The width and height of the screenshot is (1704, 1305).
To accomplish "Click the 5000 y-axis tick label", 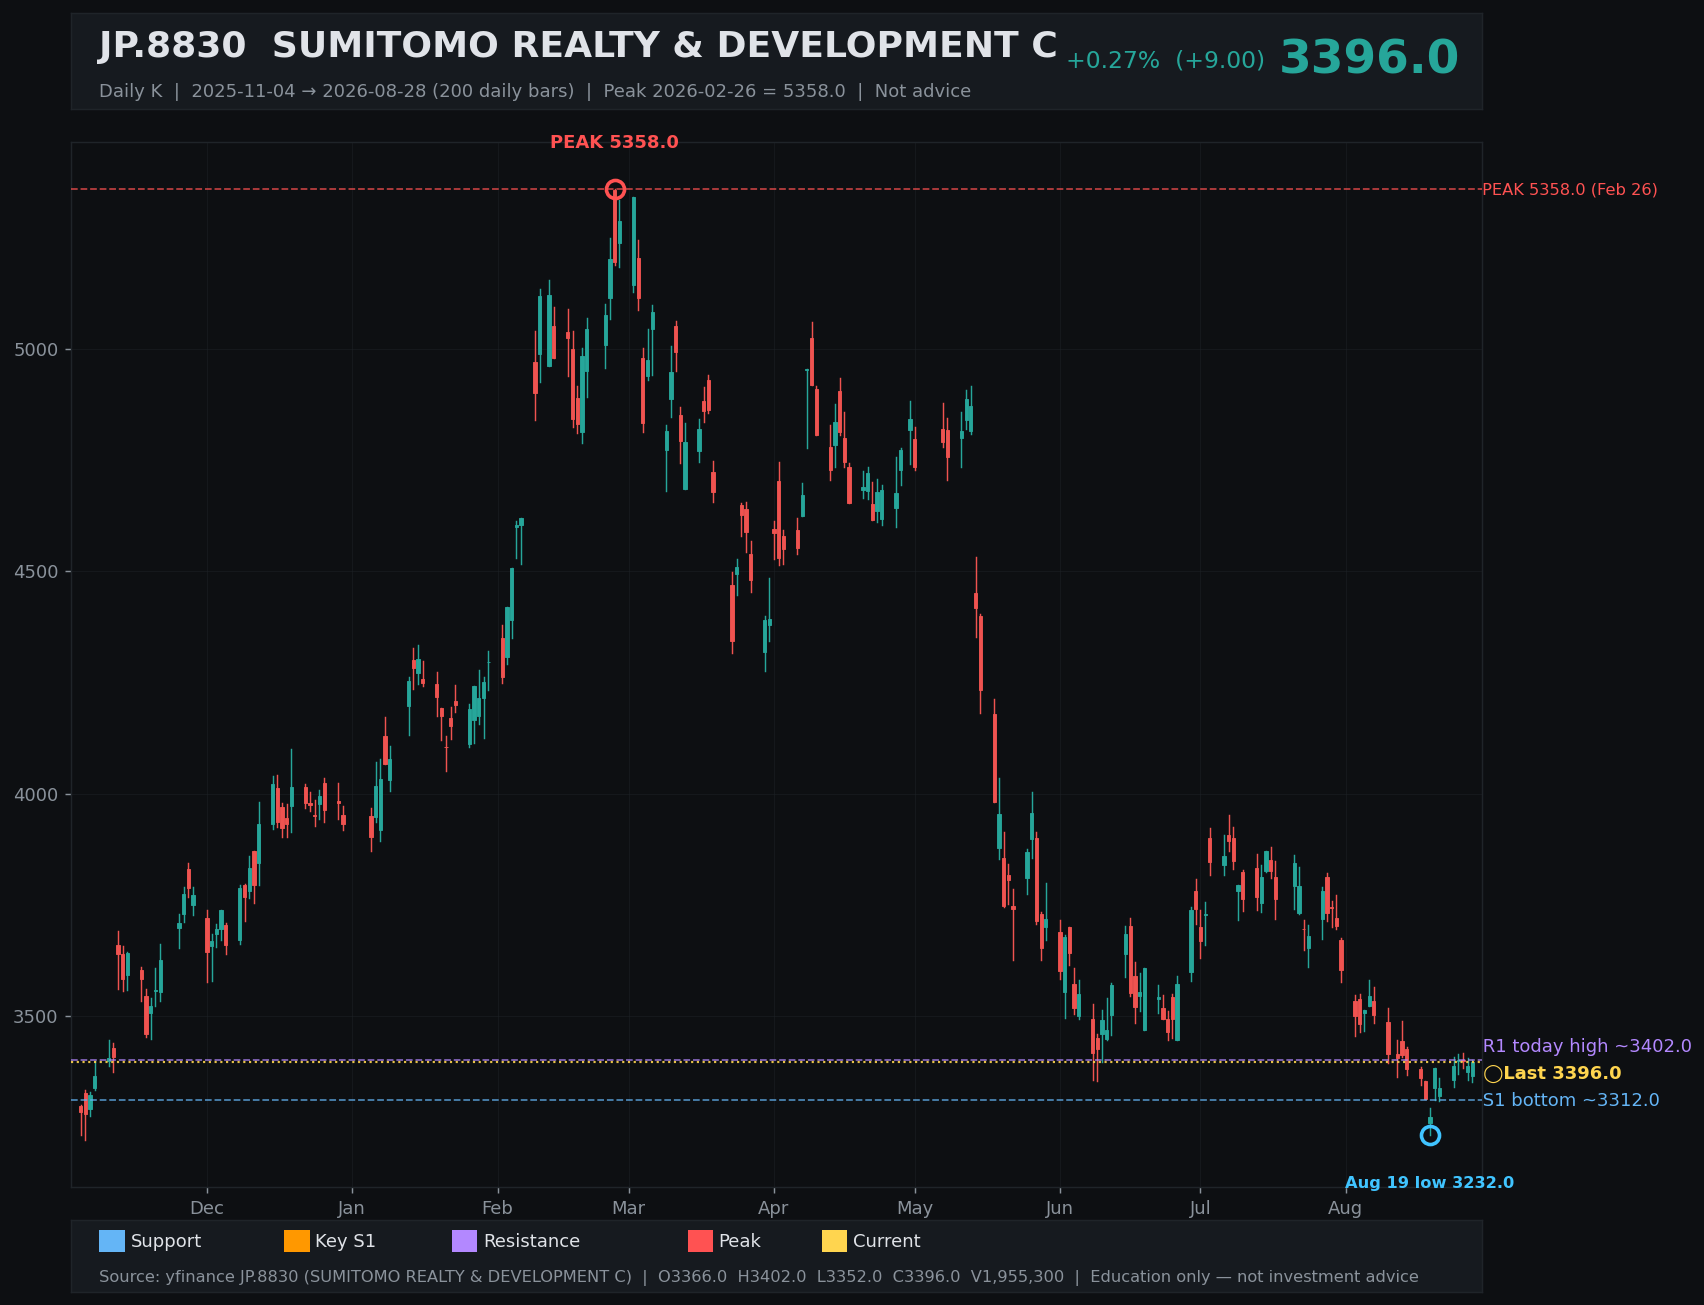I will 37,350.
